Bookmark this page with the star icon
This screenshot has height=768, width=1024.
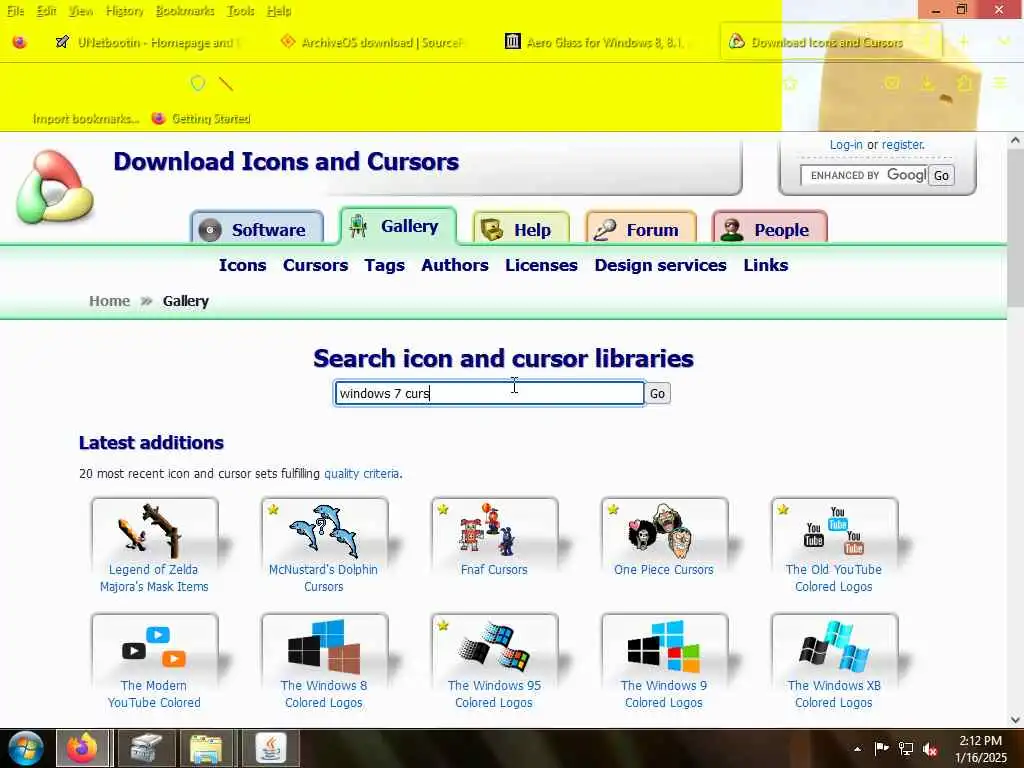pos(790,84)
